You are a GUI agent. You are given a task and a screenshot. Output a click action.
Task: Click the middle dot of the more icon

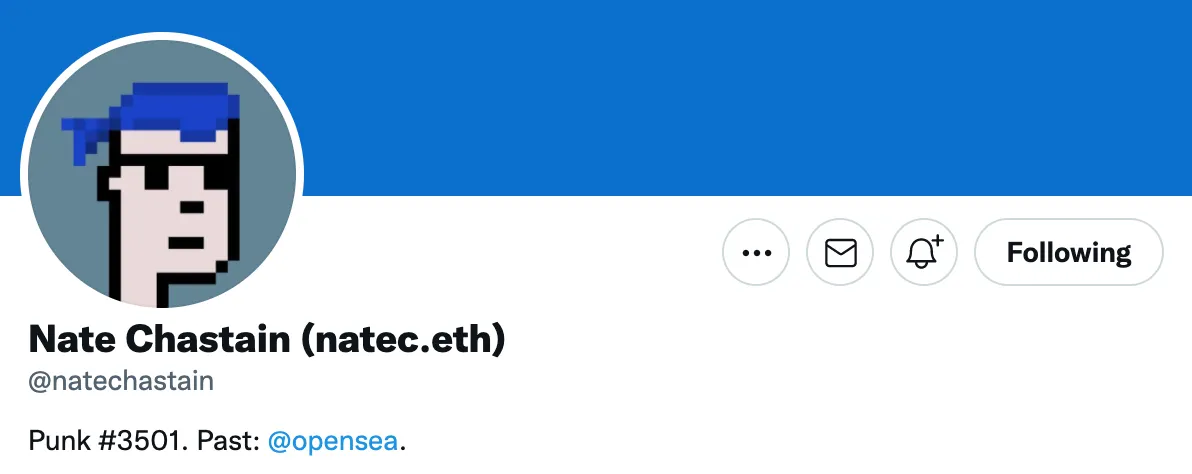756,253
